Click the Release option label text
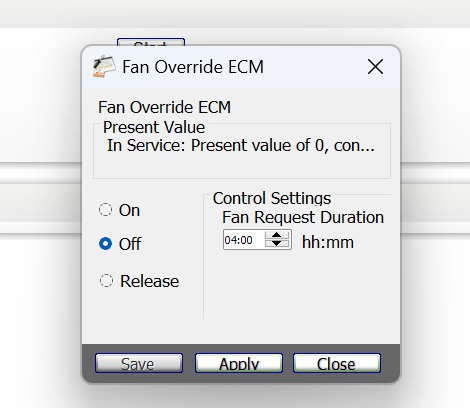The width and height of the screenshot is (470, 408). (x=150, y=281)
